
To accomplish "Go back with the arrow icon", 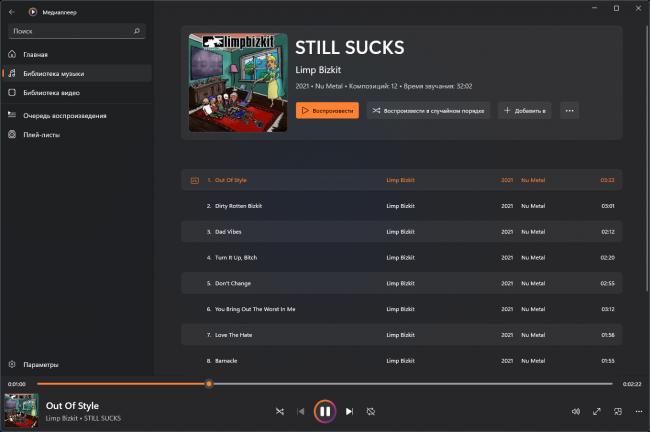I will coord(12,12).
